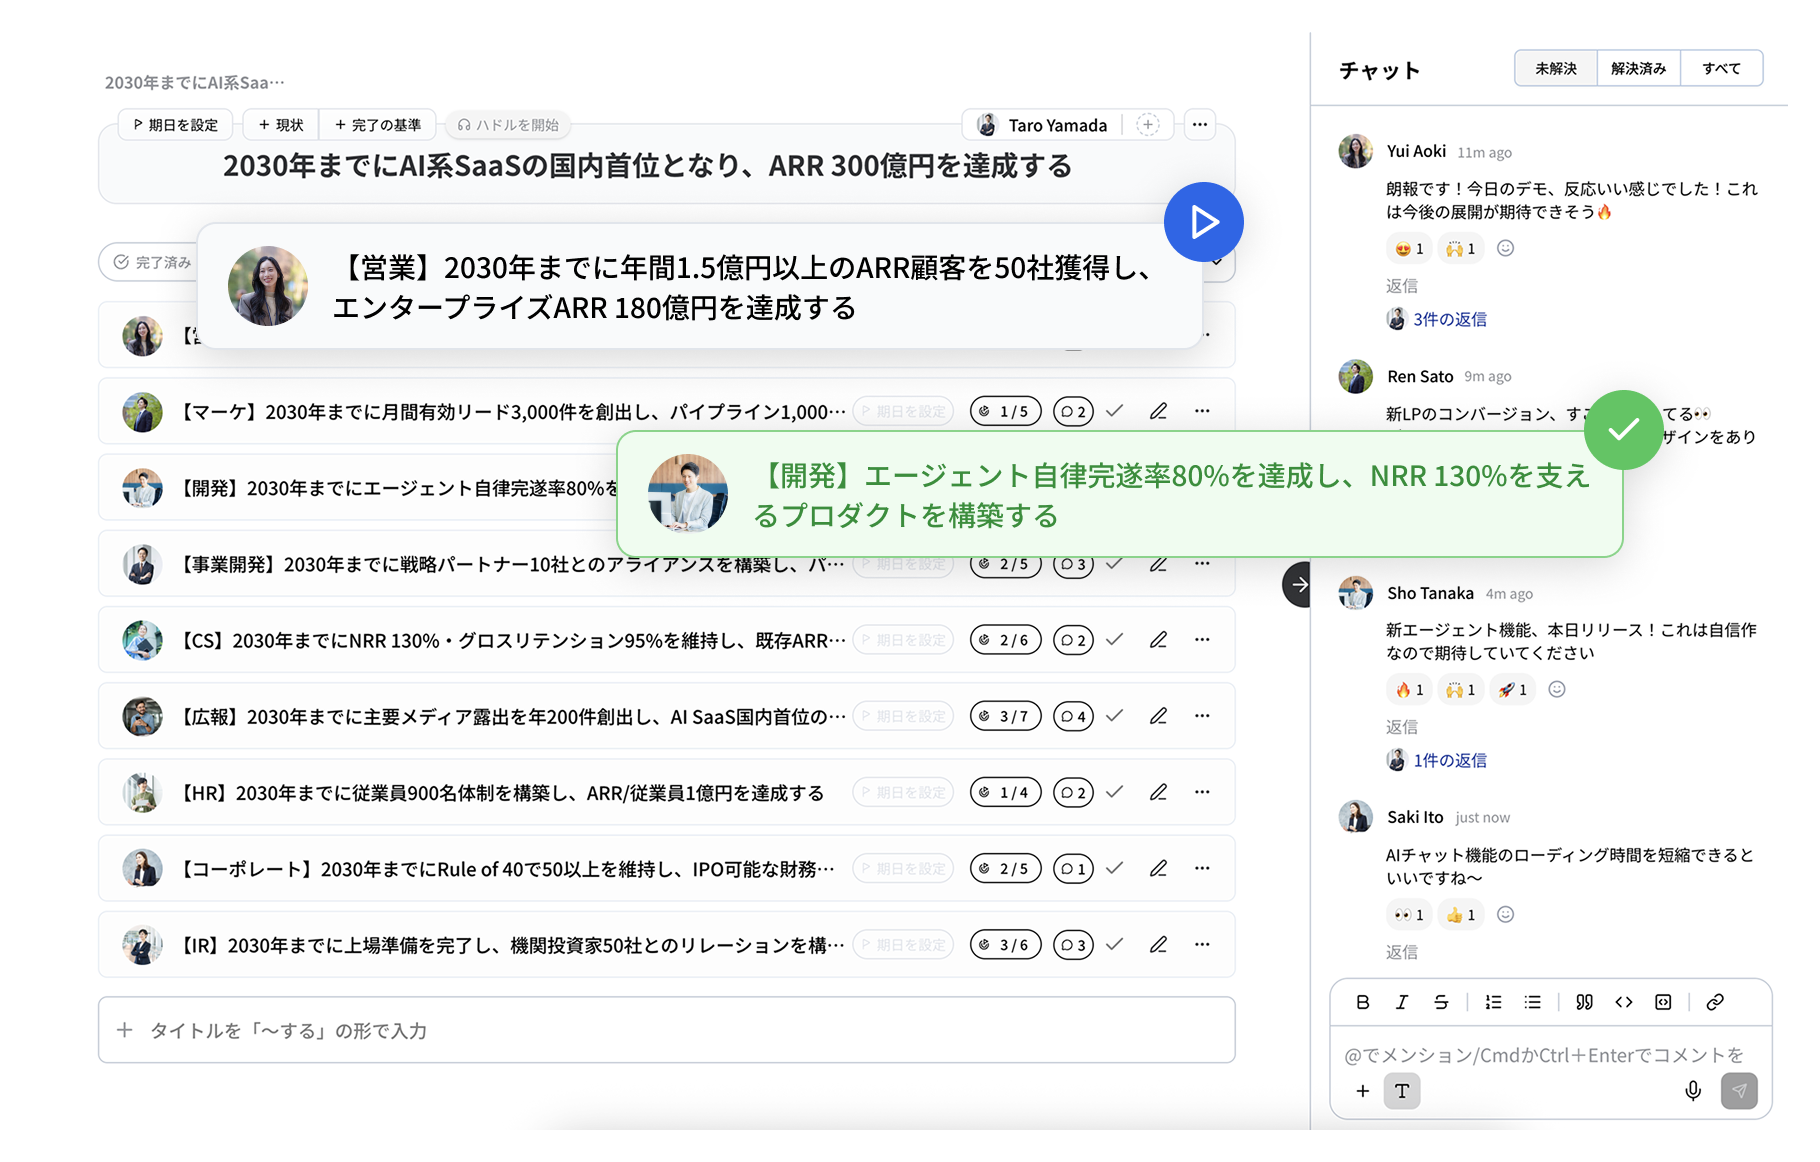Apply bold formatting in chat editor
This screenshot has width=1820, height=1162.
point(1362,1002)
